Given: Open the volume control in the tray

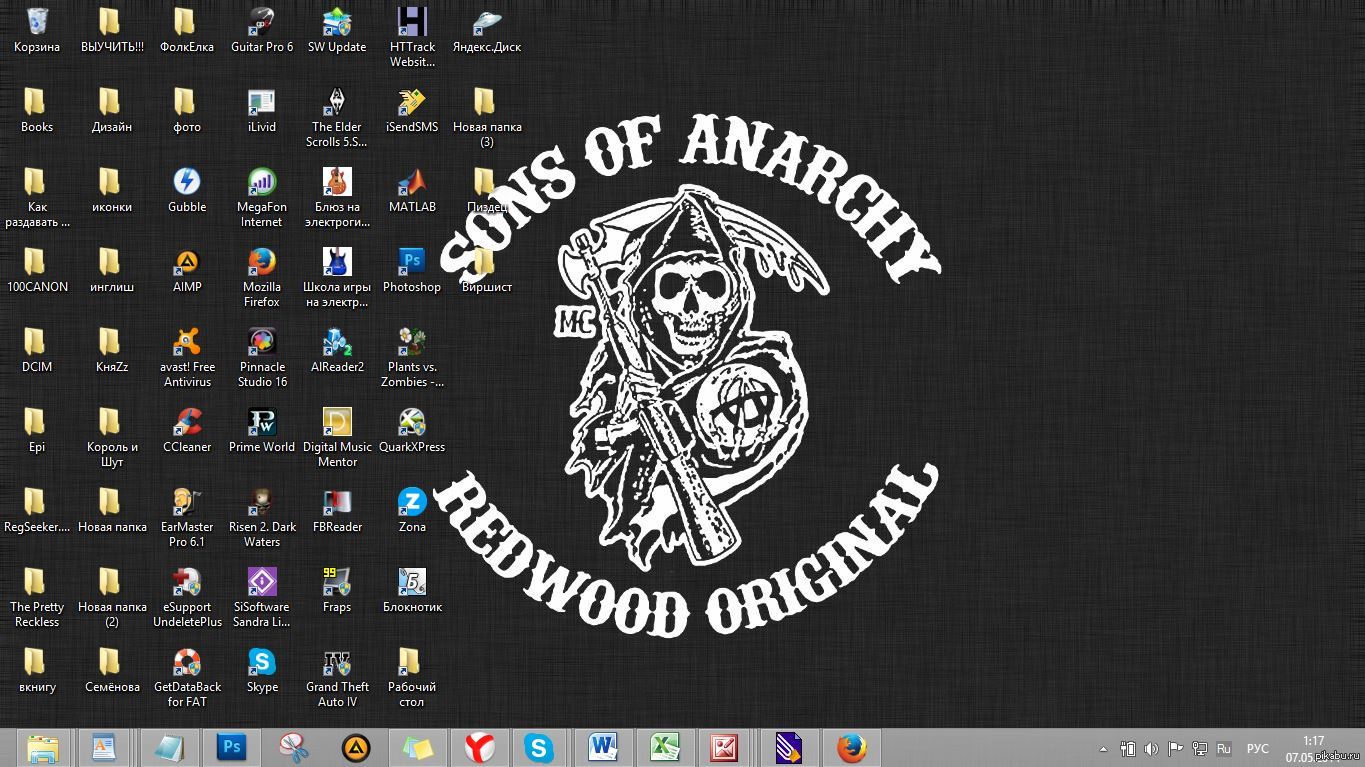Looking at the screenshot, I should click(x=1151, y=748).
